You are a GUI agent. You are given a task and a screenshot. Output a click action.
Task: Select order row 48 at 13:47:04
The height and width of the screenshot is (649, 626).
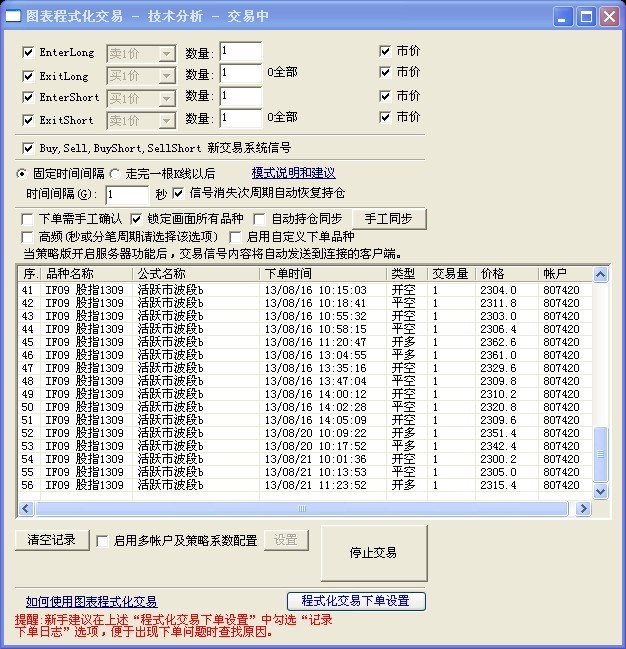pyautogui.click(x=306, y=381)
